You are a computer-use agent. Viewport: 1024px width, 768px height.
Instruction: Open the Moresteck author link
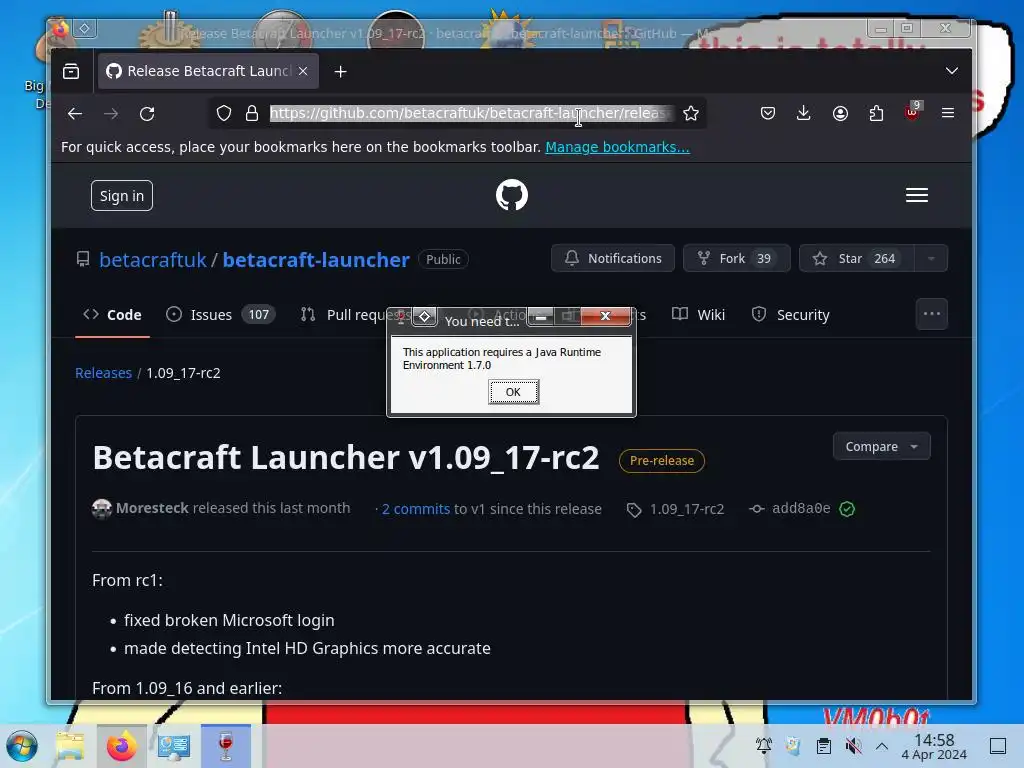click(x=152, y=508)
